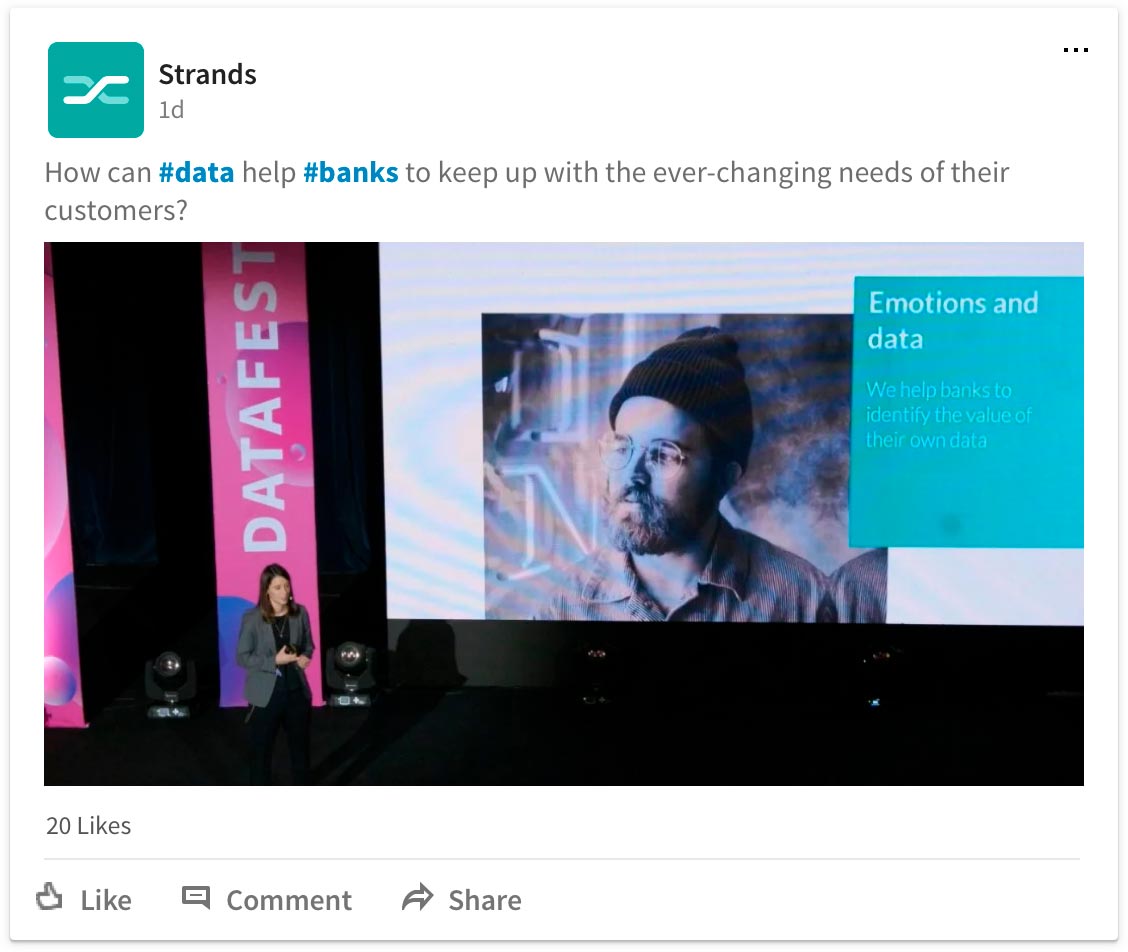
Task: Click the share arrow icon
Action: point(417,897)
